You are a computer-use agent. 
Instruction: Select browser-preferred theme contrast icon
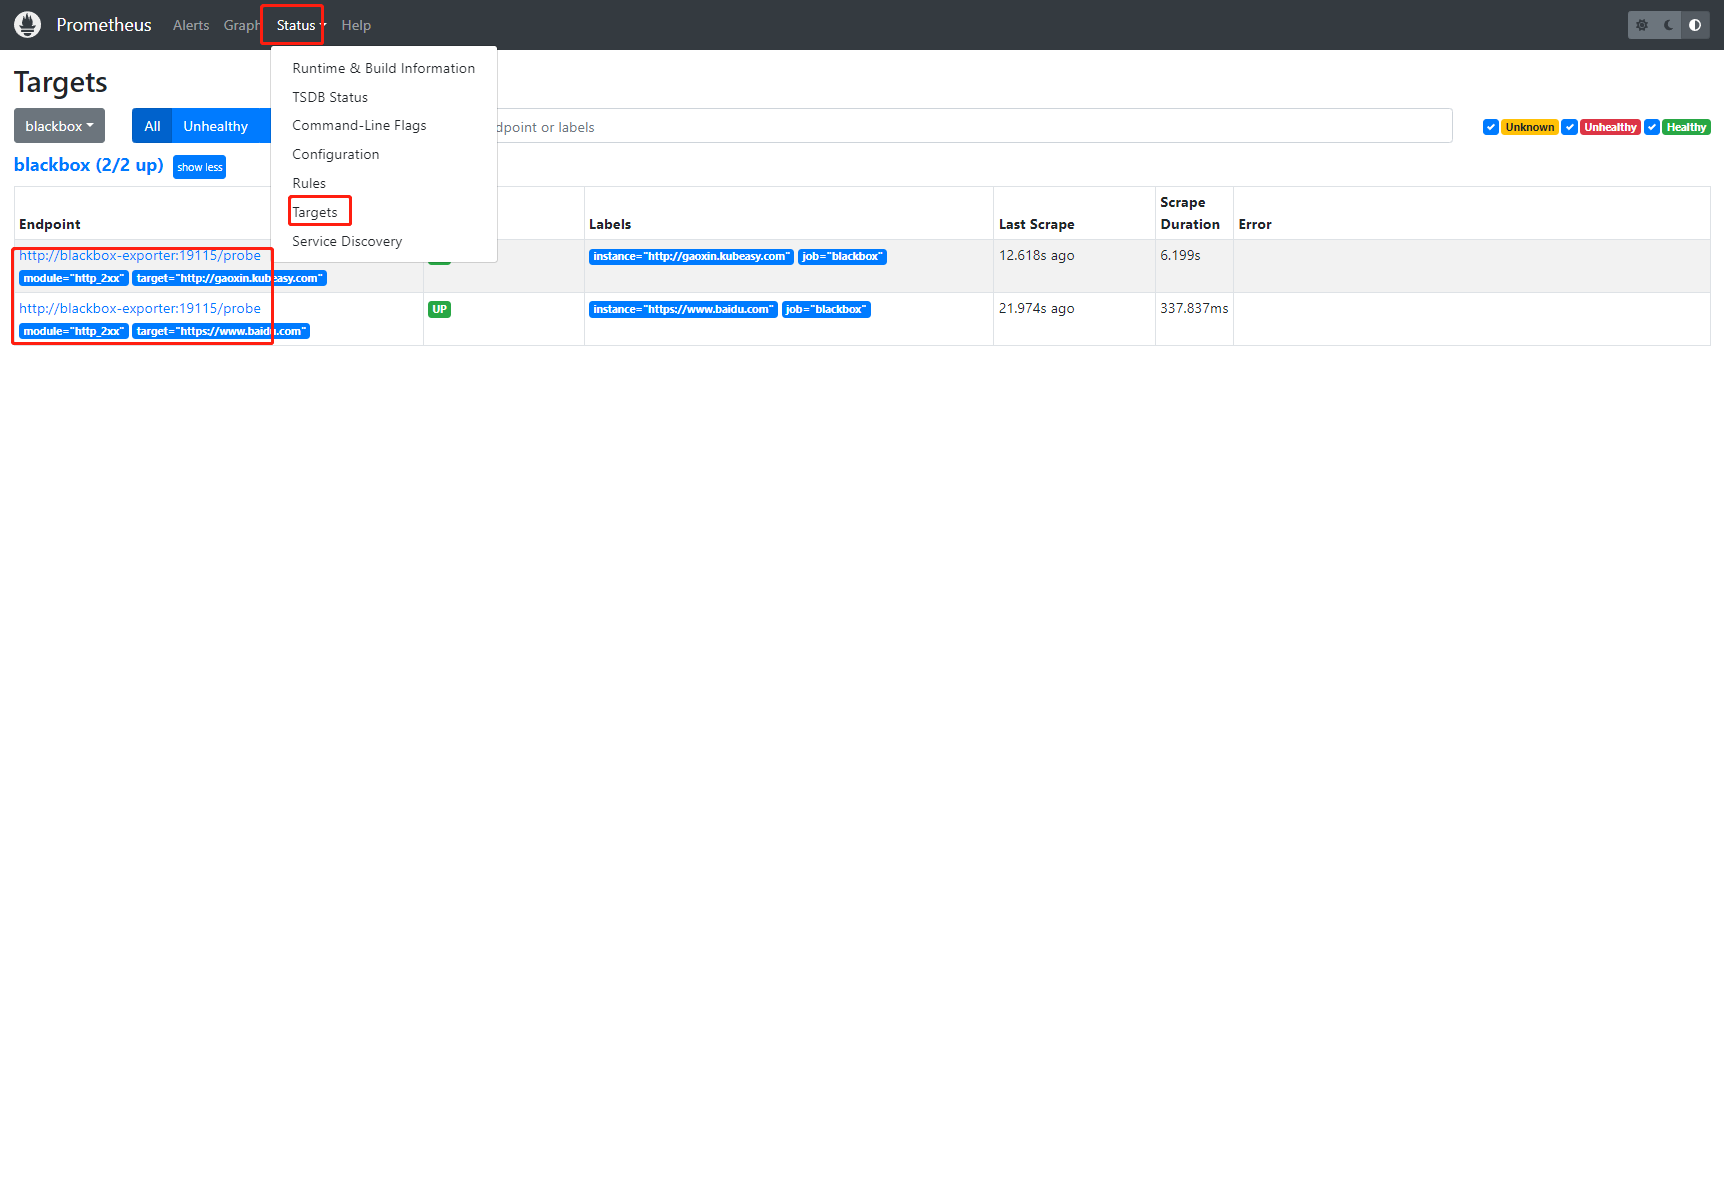click(1695, 25)
